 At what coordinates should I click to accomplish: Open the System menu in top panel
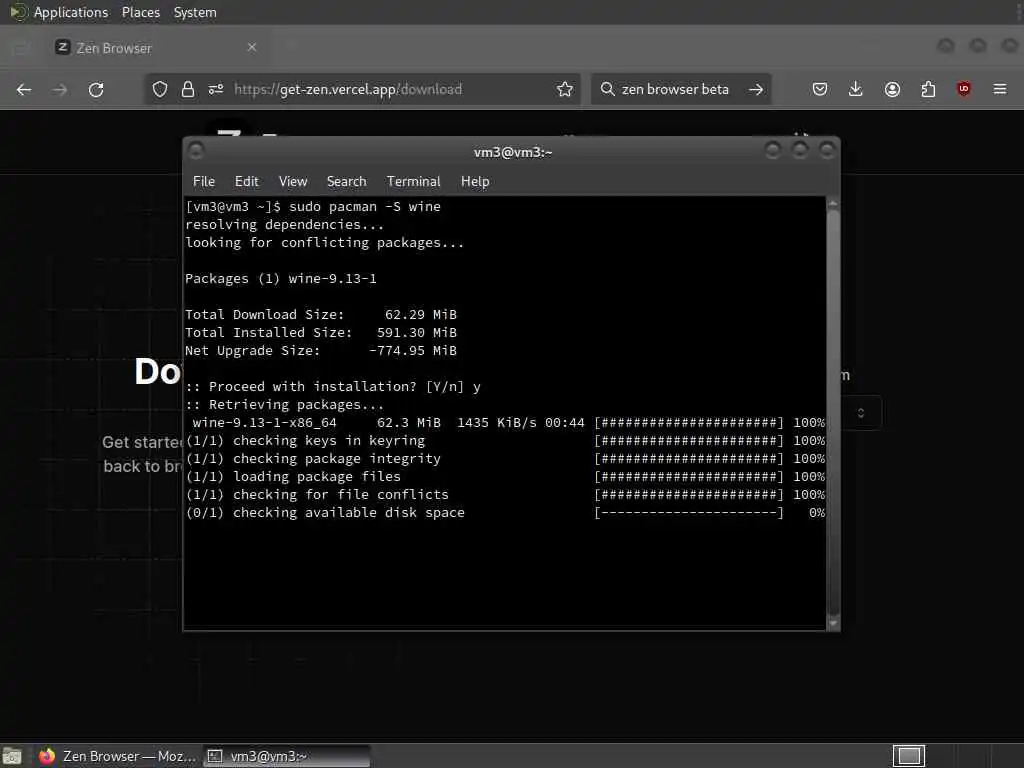(195, 12)
